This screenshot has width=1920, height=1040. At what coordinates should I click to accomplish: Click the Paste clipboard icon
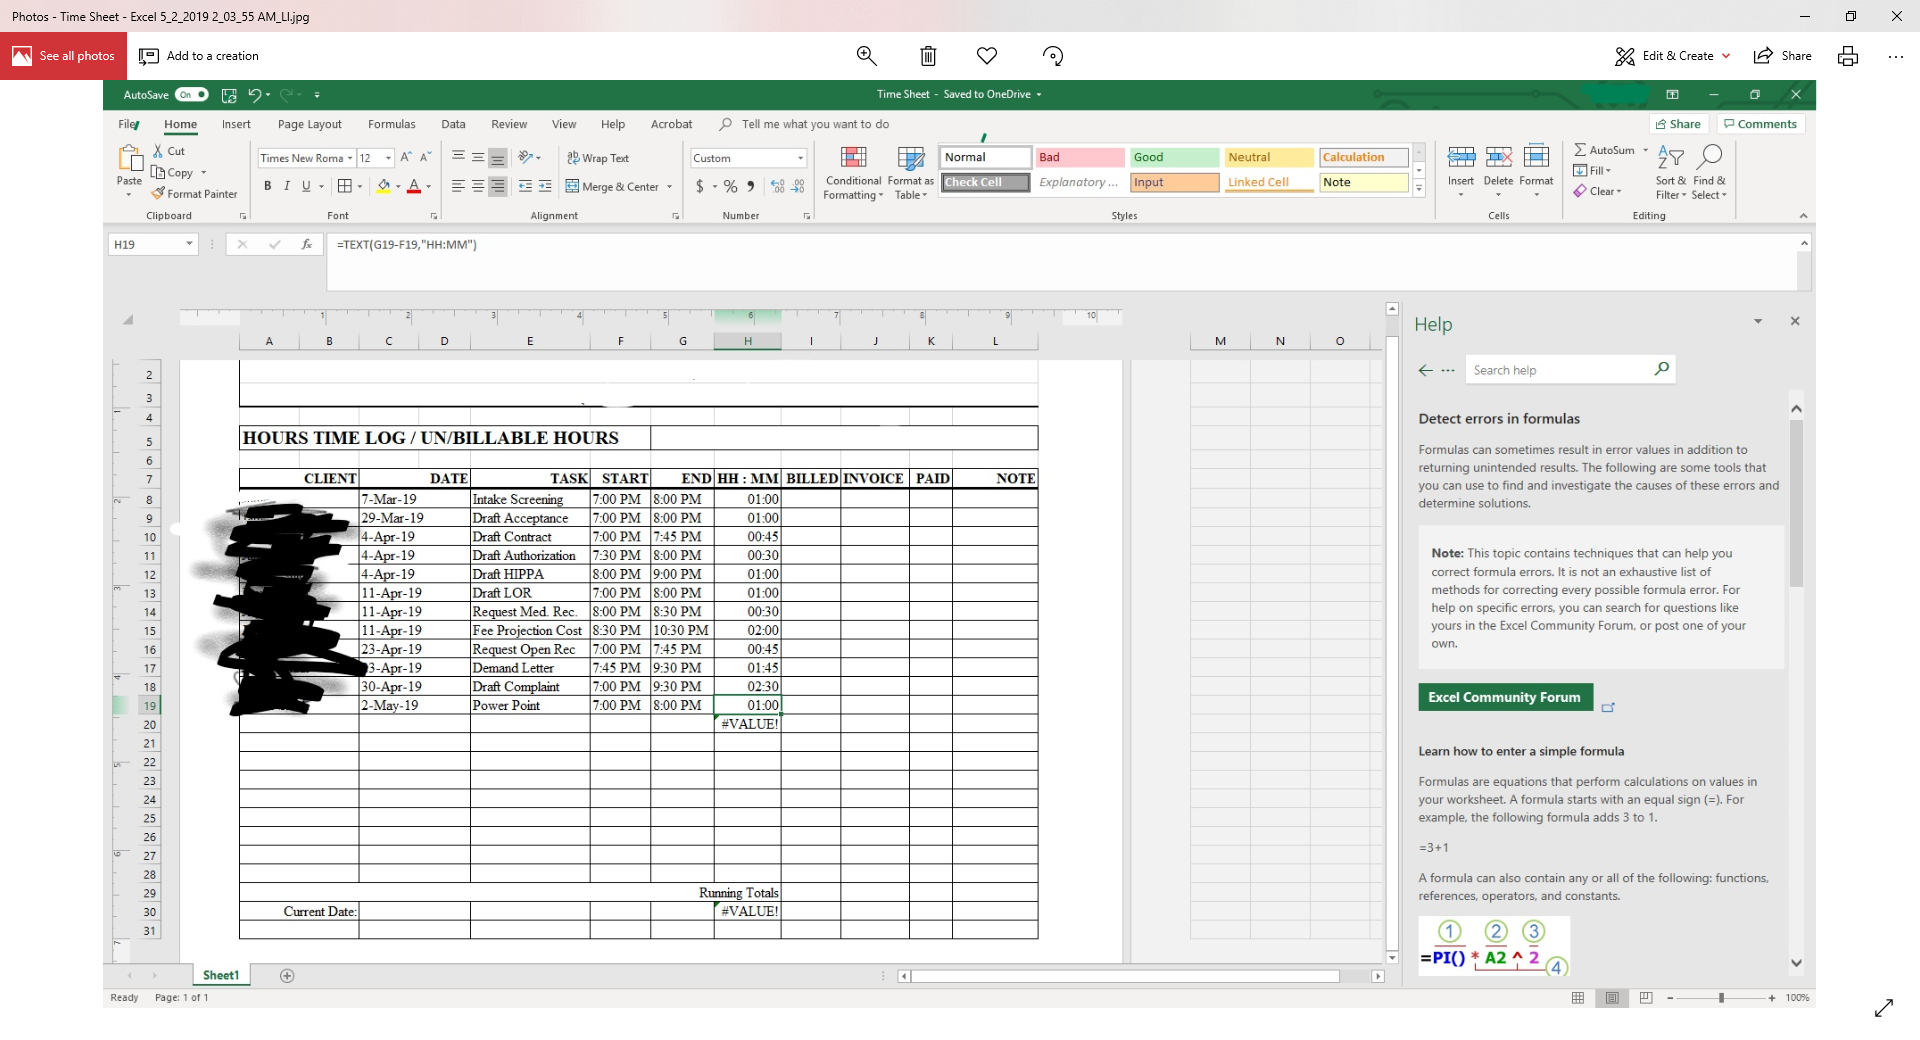pyautogui.click(x=130, y=158)
